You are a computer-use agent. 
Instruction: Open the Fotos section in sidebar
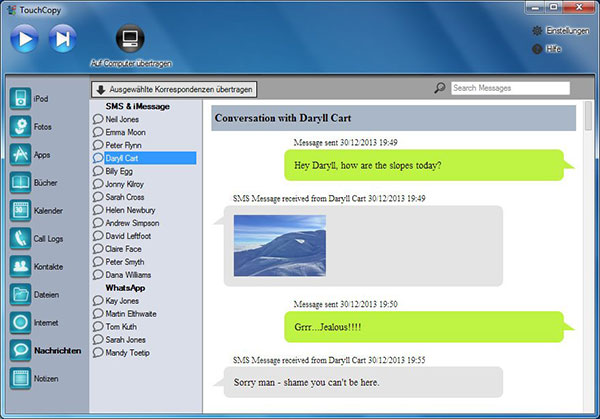pos(21,126)
